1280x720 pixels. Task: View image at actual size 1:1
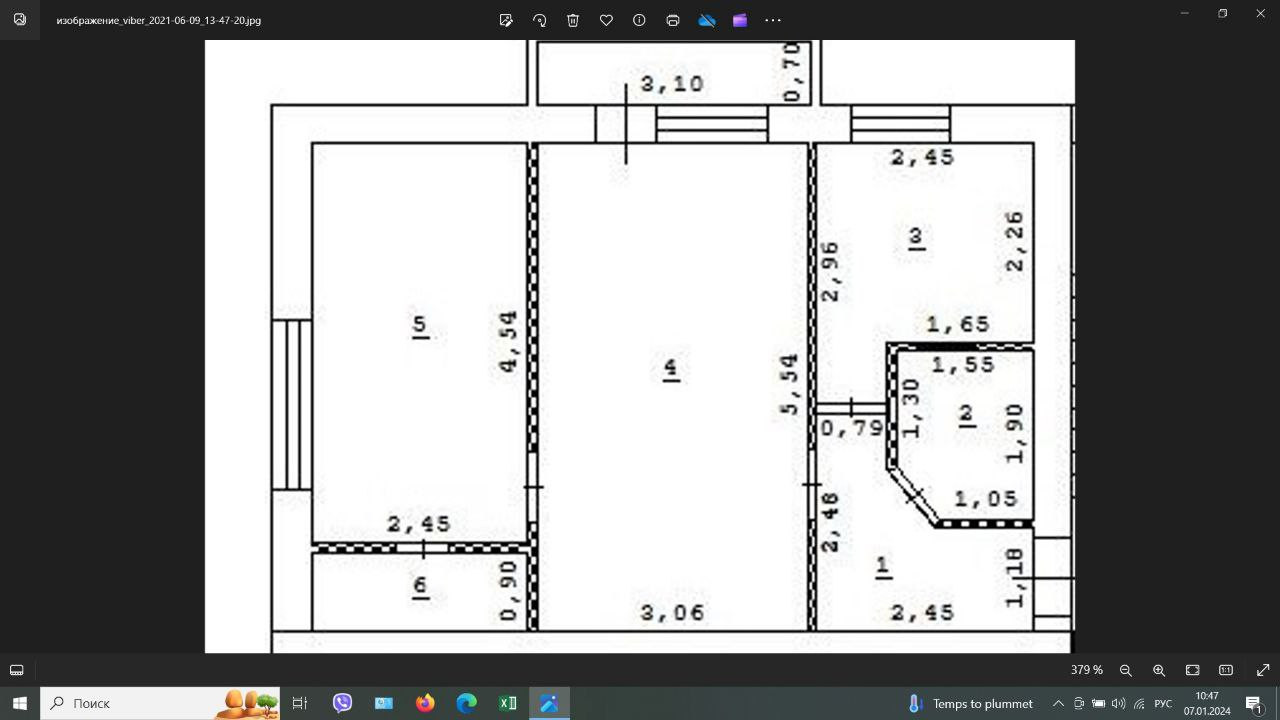[1226, 670]
